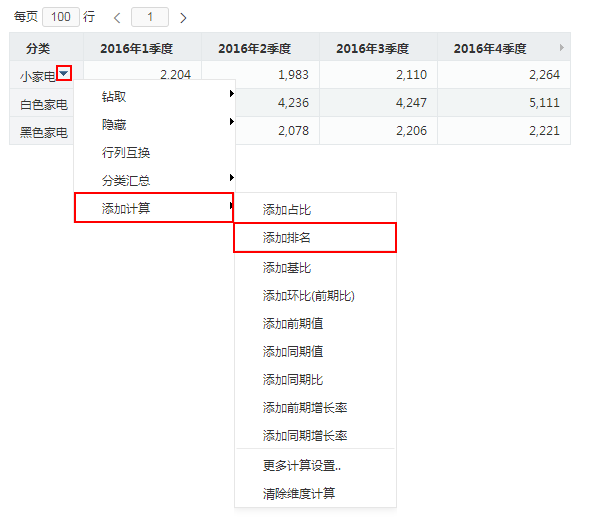Choose 添加排名 option
The height and width of the screenshot is (525, 597).
click(x=315, y=238)
